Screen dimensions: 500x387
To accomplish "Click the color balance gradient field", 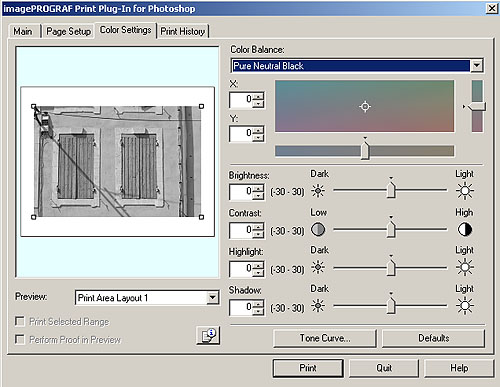I will (365, 106).
